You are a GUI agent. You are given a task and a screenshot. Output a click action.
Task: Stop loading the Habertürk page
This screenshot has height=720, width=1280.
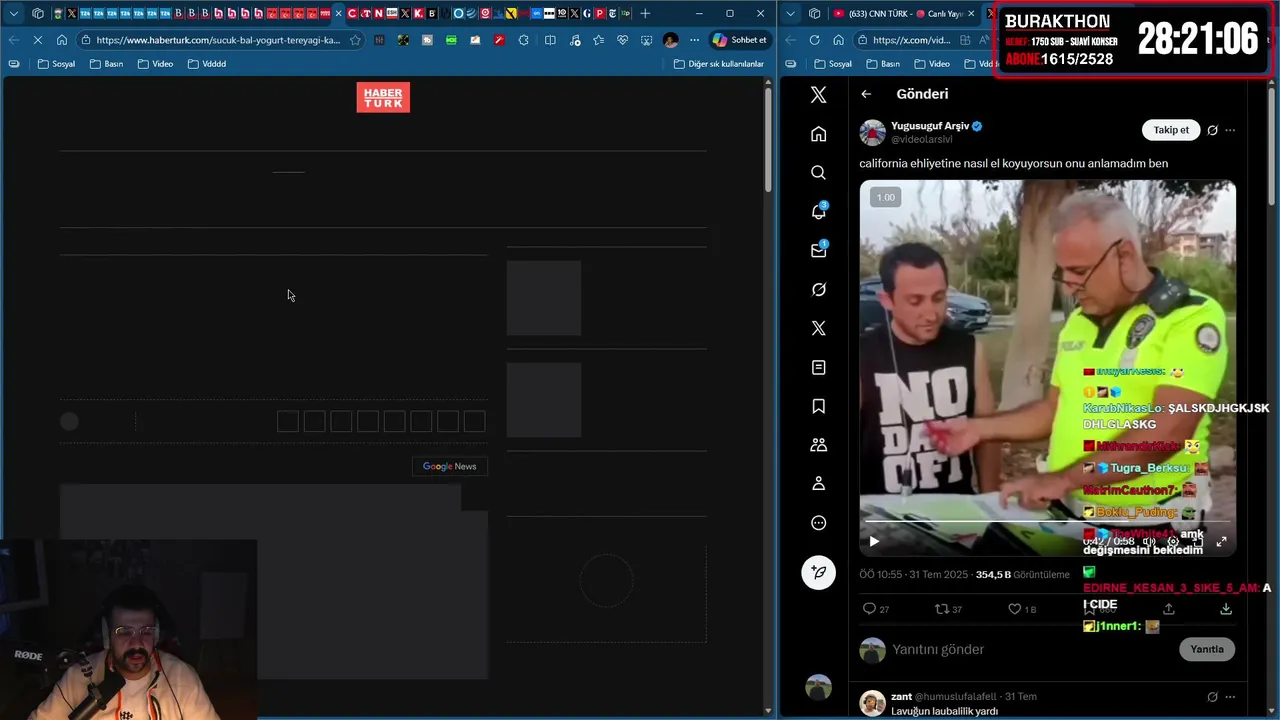pos(37,40)
